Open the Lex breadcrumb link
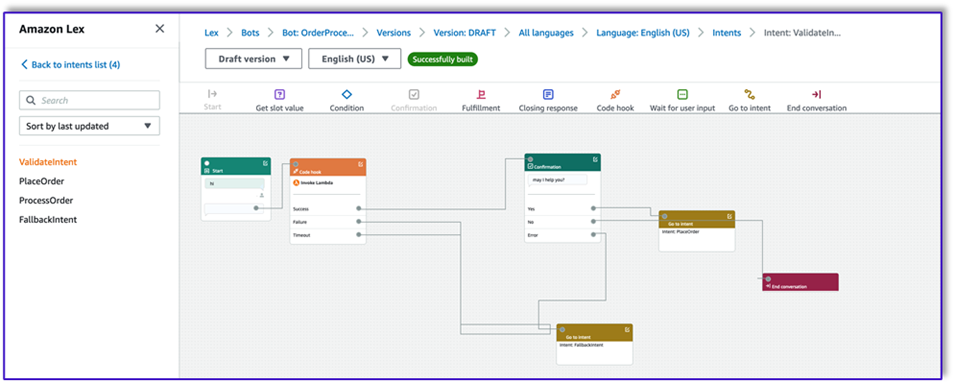This screenshot has width=954, height=384. click(211, 33)
